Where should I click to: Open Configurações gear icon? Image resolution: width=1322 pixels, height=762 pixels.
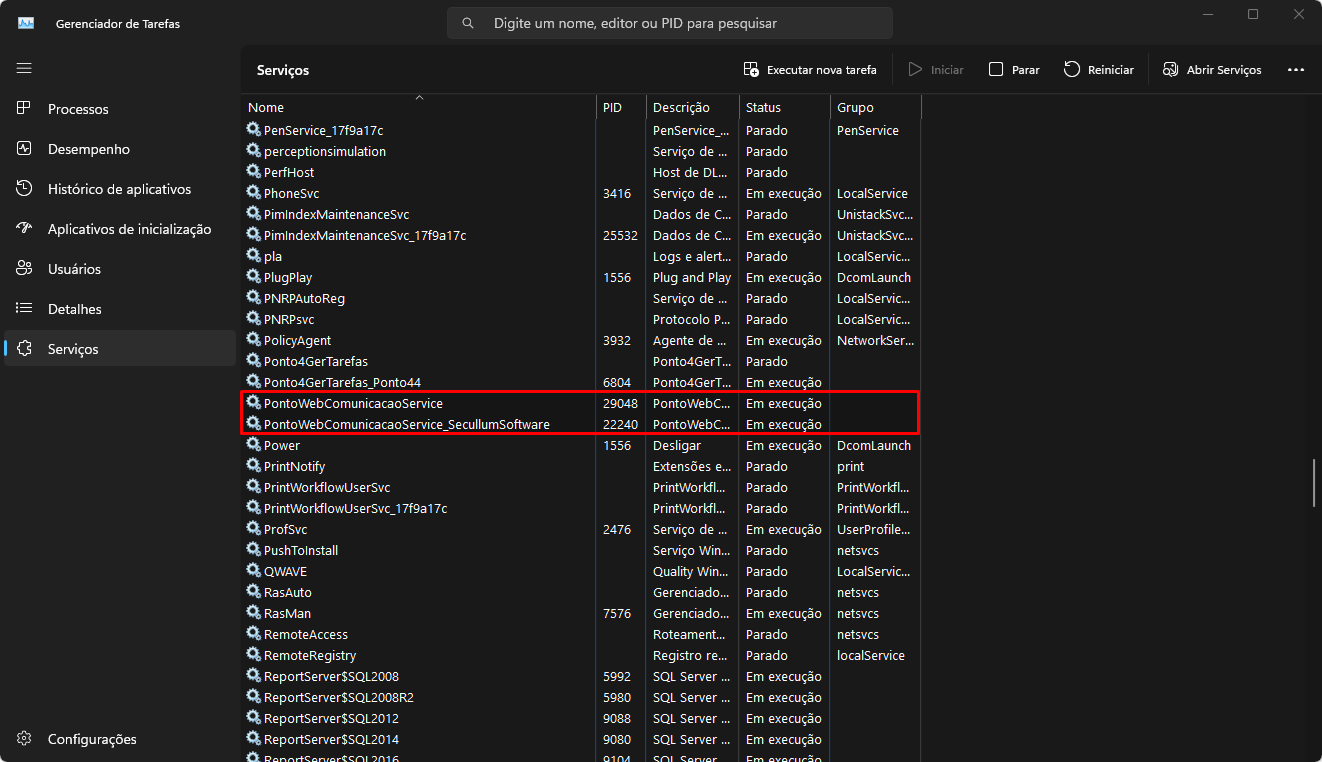tap(25, 739)
